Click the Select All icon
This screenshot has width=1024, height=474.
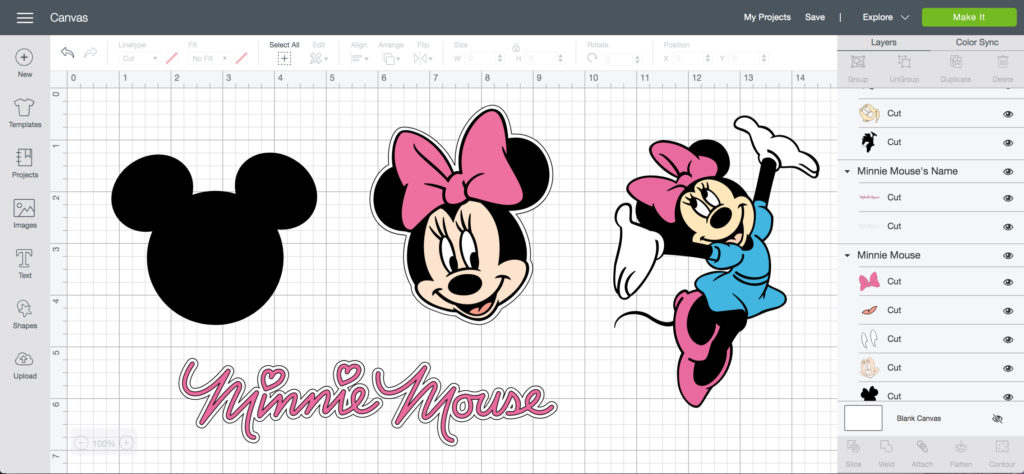(284, 58)
